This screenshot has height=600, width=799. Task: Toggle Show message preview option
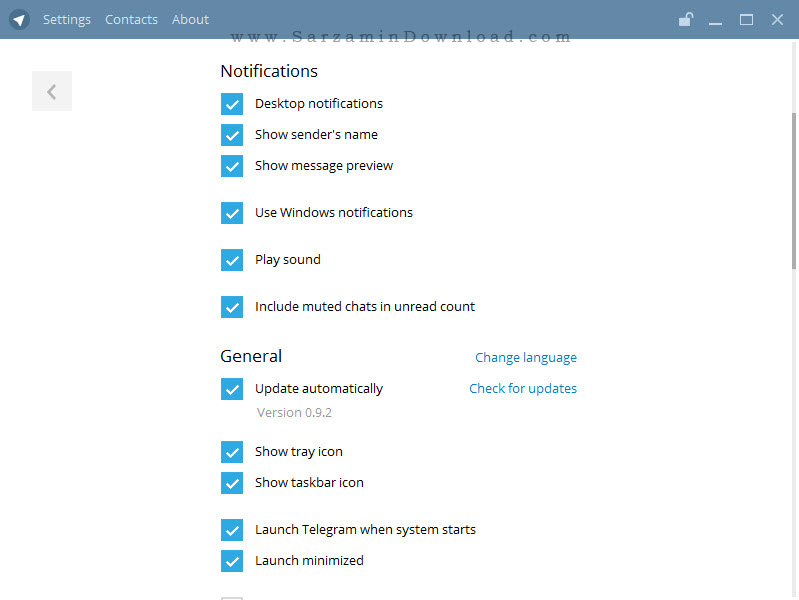click(232, 166)
